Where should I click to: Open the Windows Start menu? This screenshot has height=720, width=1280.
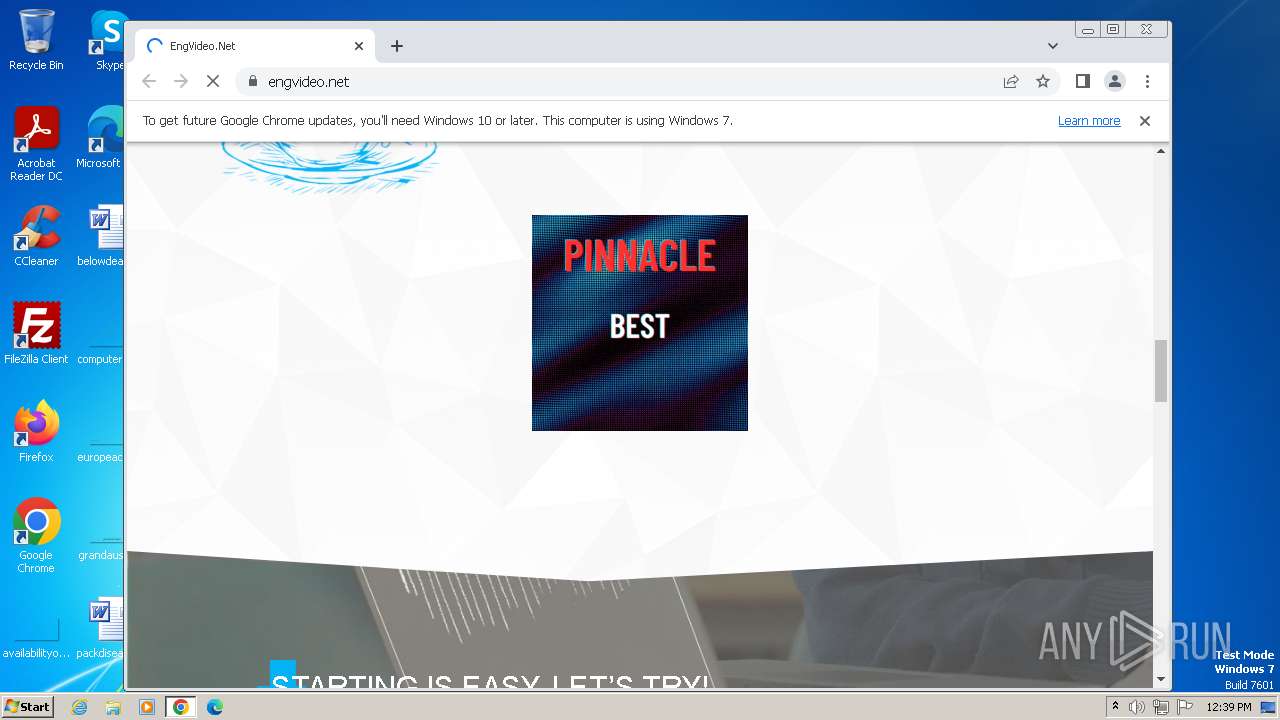(x=27, y=707)
